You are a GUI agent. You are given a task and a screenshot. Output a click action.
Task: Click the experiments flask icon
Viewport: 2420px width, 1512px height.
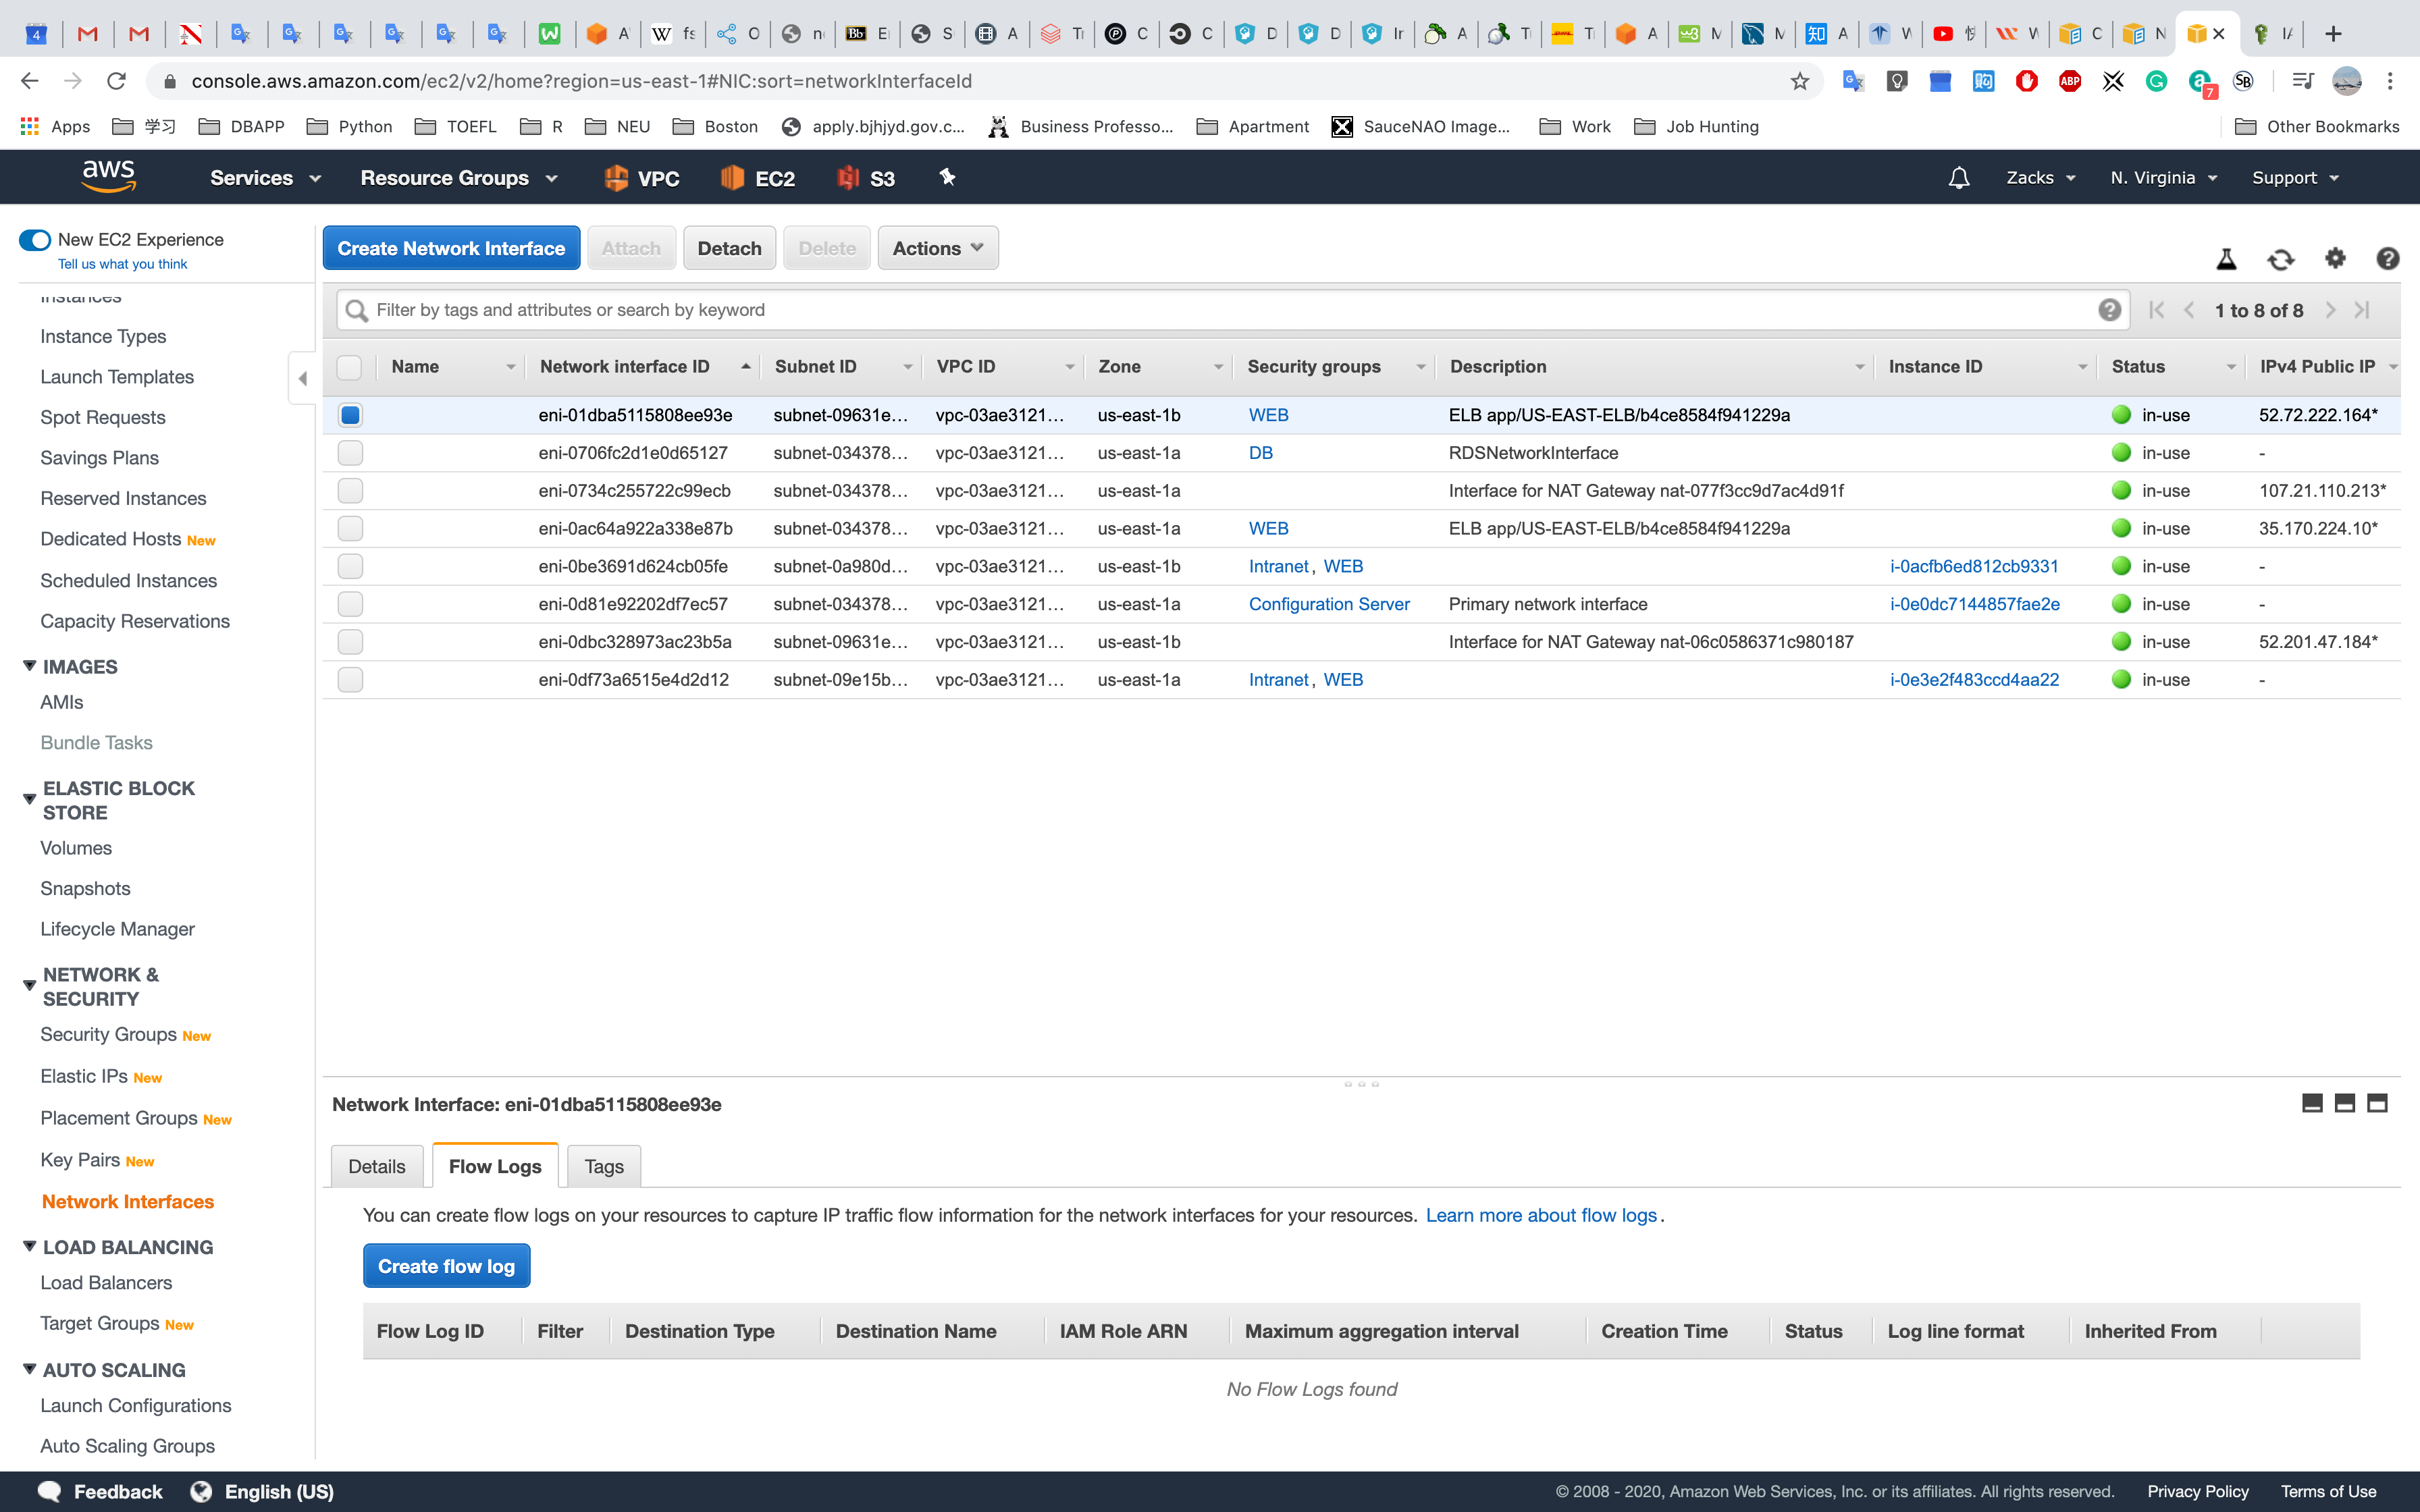[2226, 259]
